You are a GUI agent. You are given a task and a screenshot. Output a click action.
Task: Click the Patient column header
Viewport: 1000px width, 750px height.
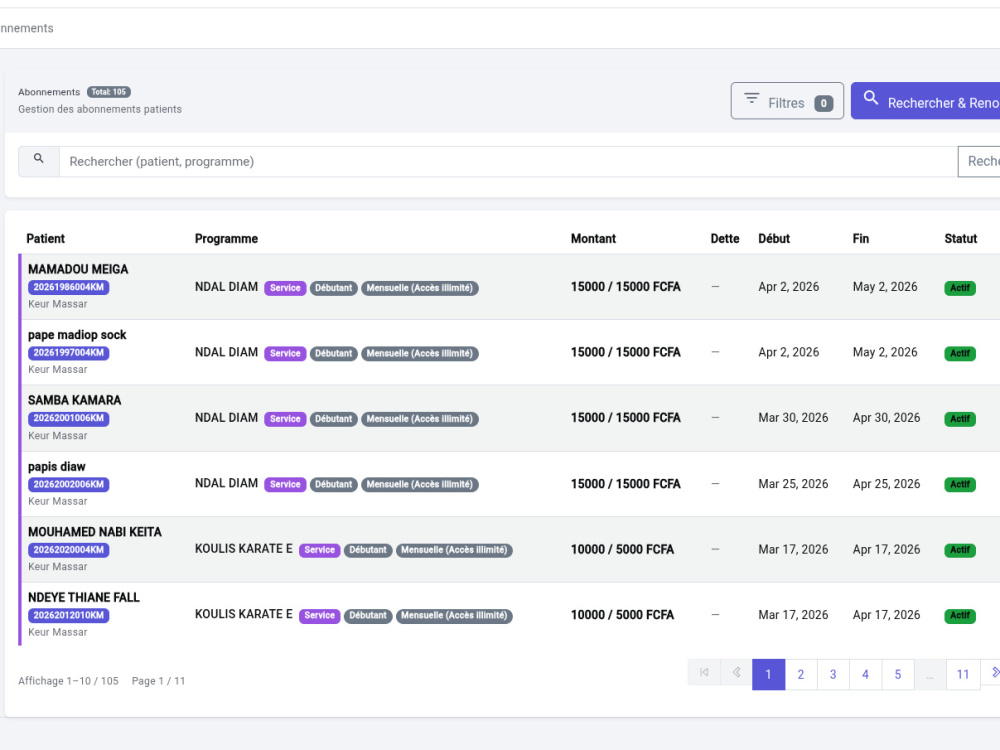tap(45, 239)
